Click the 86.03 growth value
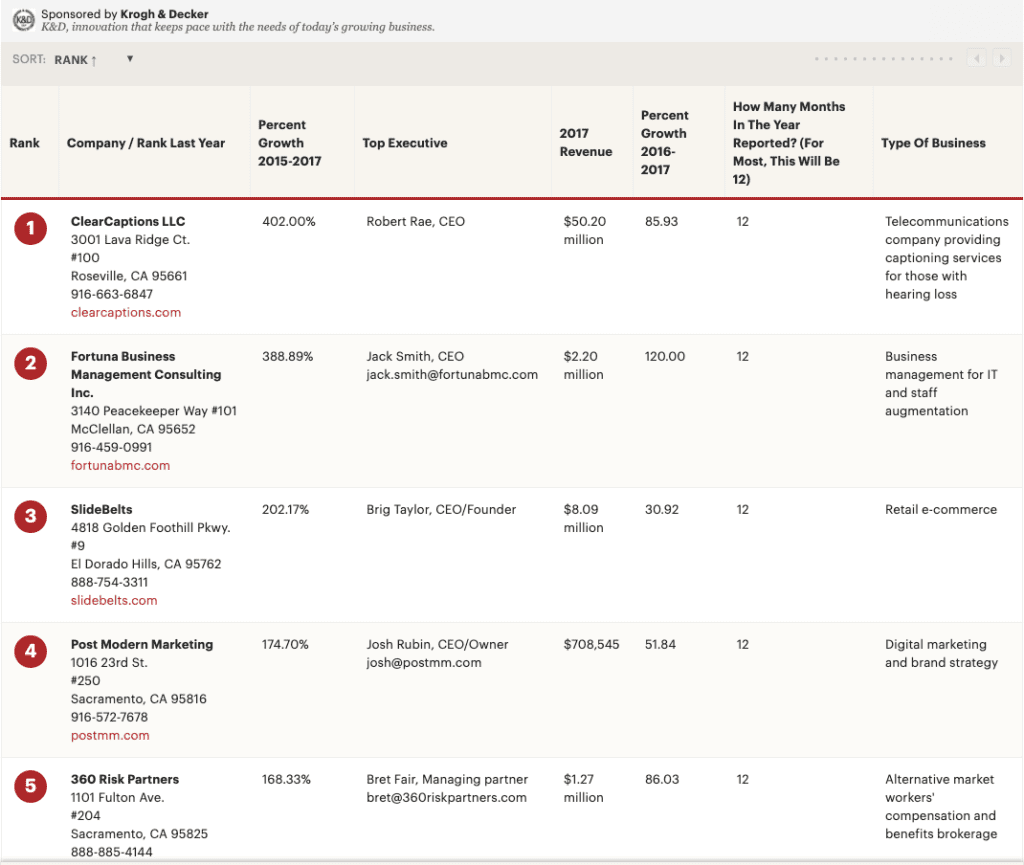Image resolution: width=1024 pixels, height=865 pixels. pyautogui.click(x=662, y=779)
